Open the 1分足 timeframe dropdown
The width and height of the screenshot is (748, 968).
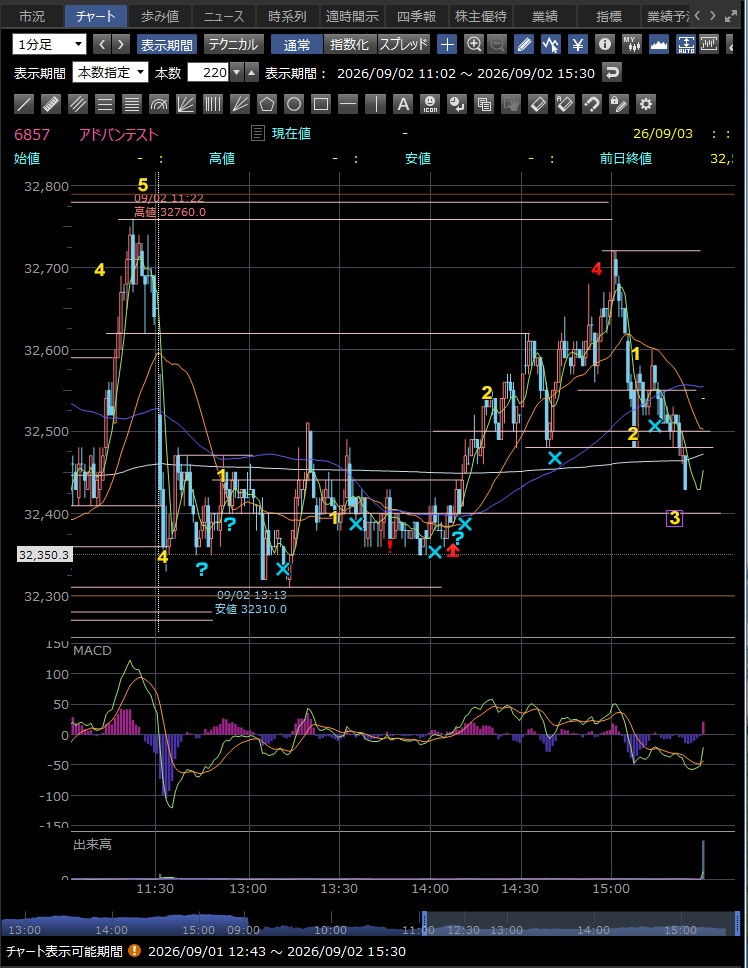(49, 44)
